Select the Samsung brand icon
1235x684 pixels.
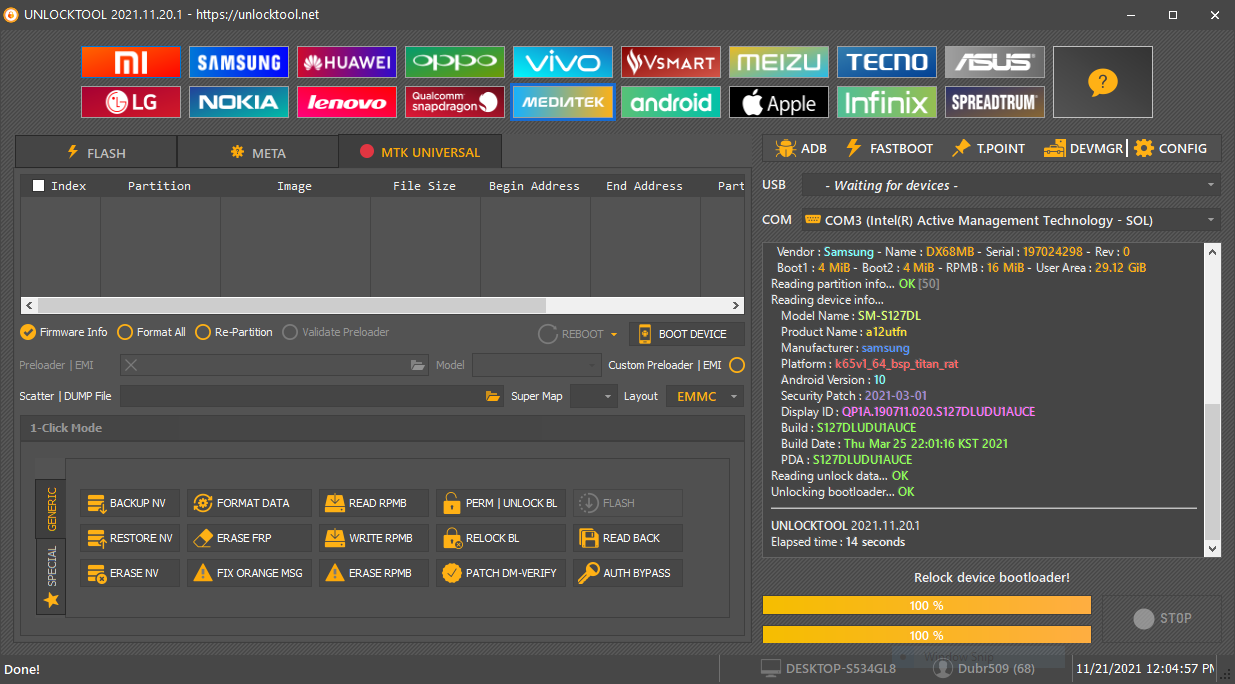(x=239, y=62)
